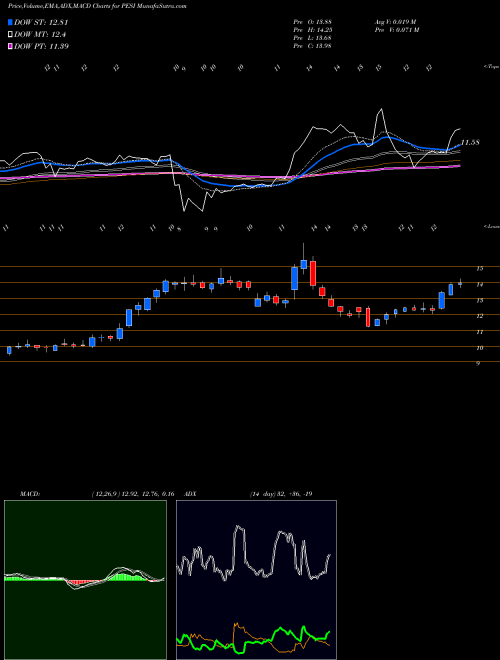Open the ADX indicator chart panel

pyautogui.click(x=256, y=580)
